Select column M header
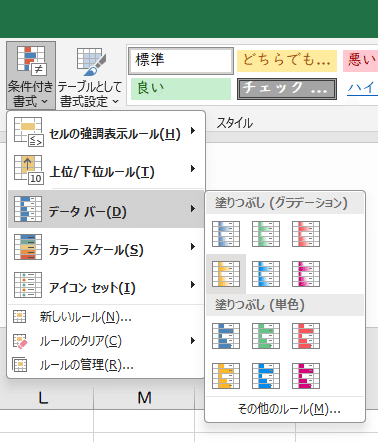 pos(144,398)
